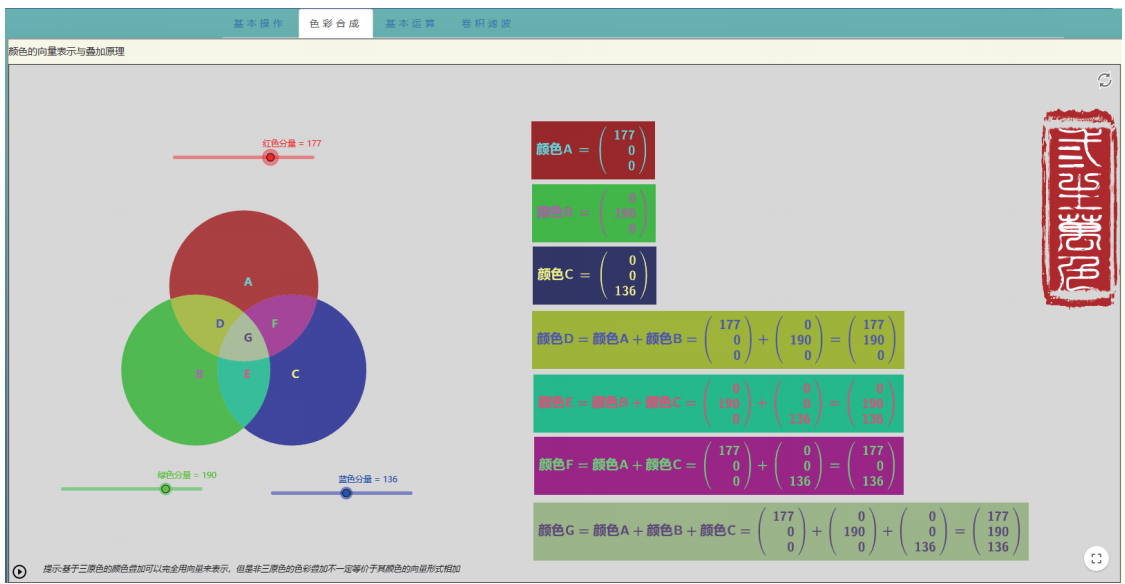
Task: Open the 基本运算 tab
Action: coord(410,23)
